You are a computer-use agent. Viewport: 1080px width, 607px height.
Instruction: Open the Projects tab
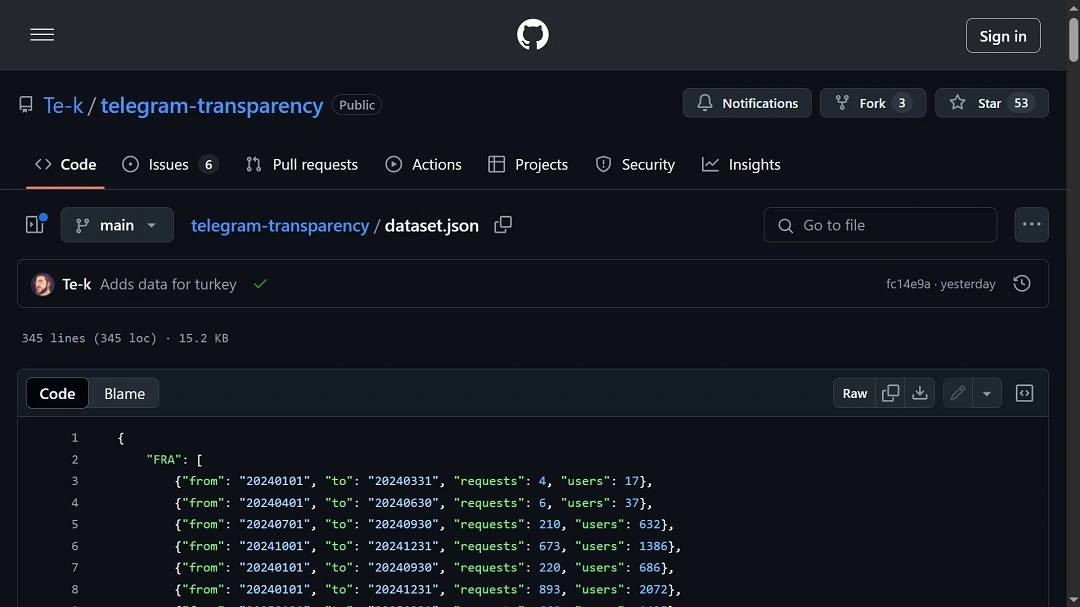point(528,165)
